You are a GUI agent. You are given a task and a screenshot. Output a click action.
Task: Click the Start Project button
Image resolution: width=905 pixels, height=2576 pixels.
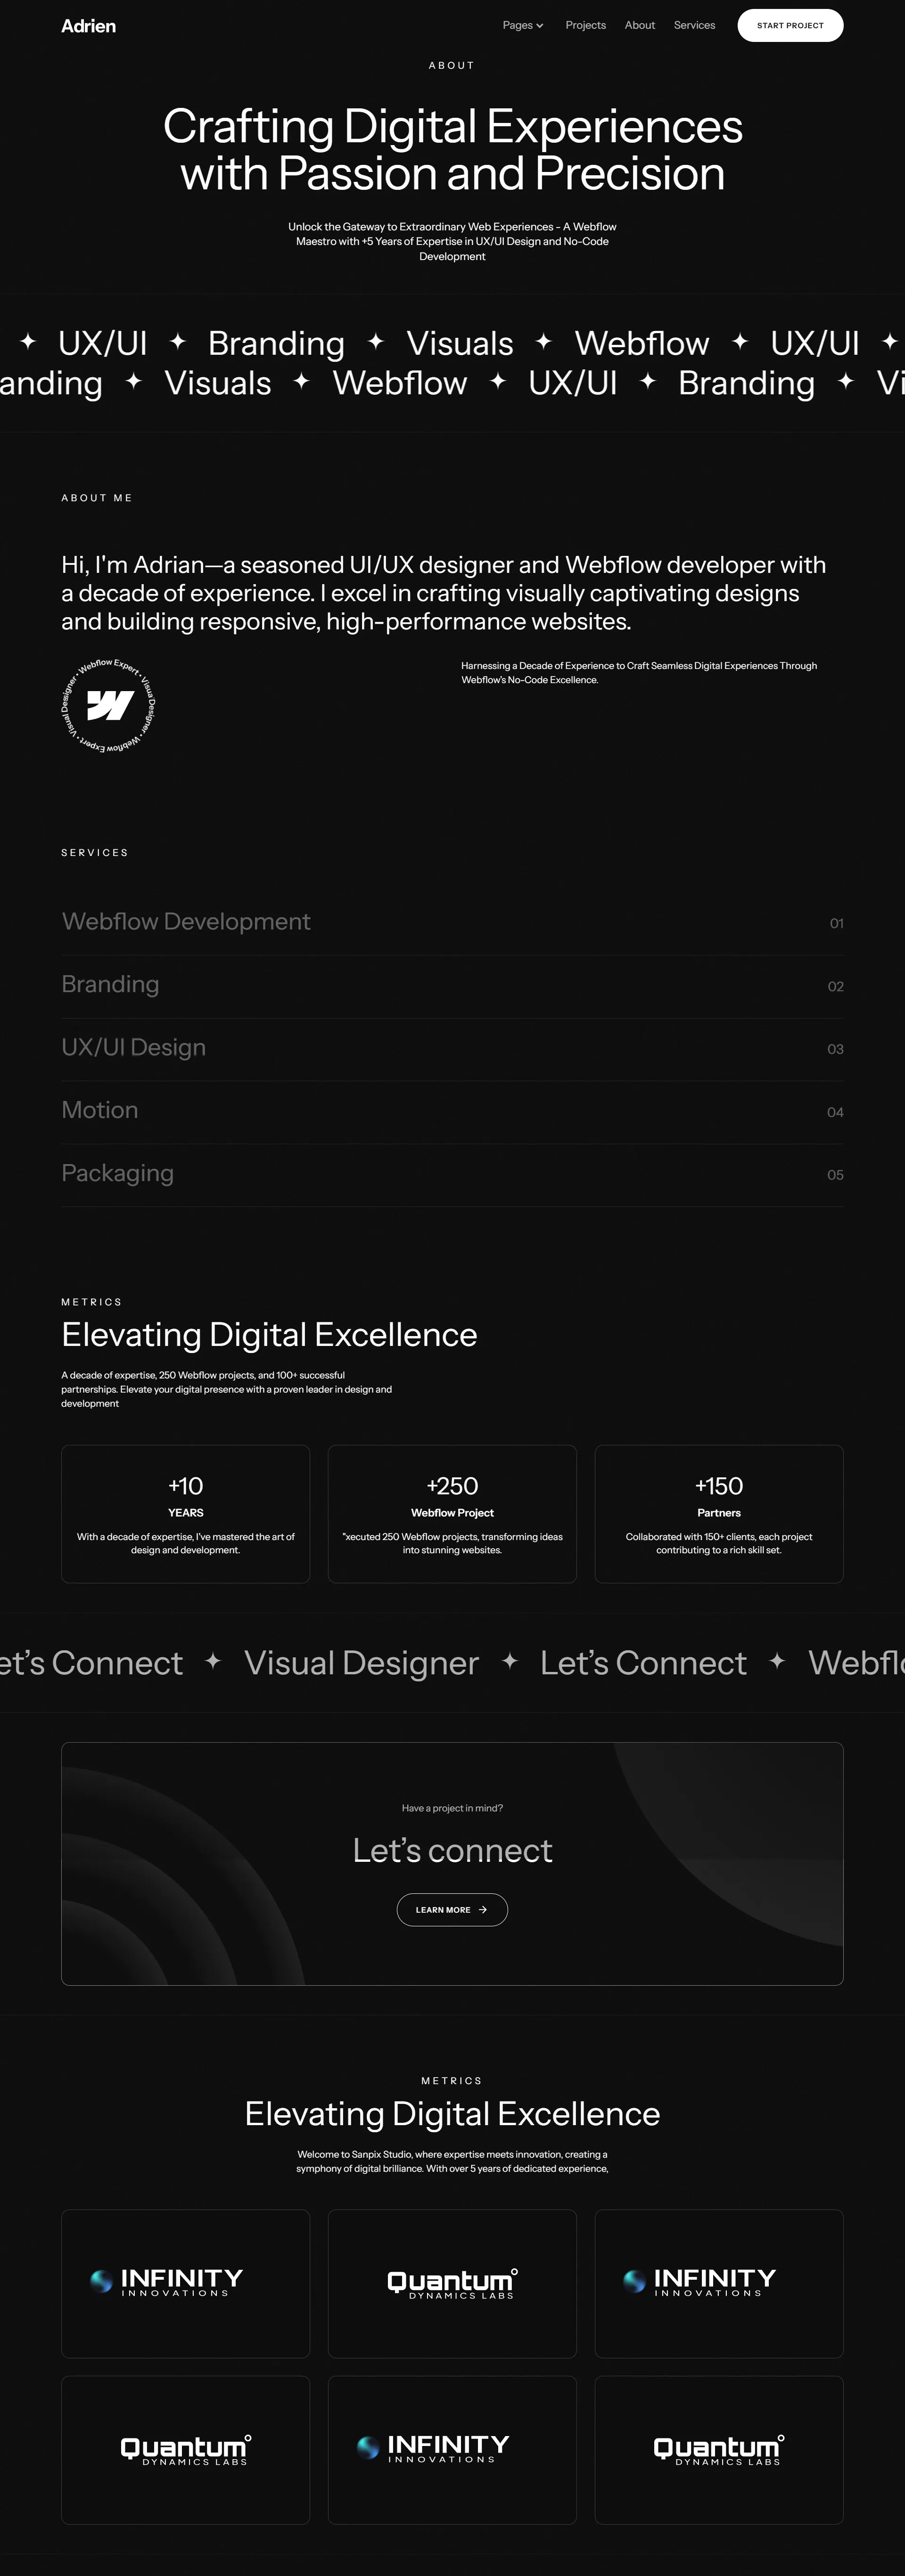pos(790,26)
